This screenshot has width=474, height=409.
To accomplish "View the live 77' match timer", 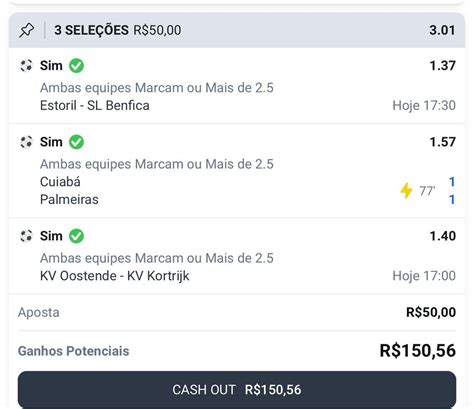I will tap(427, 191).
